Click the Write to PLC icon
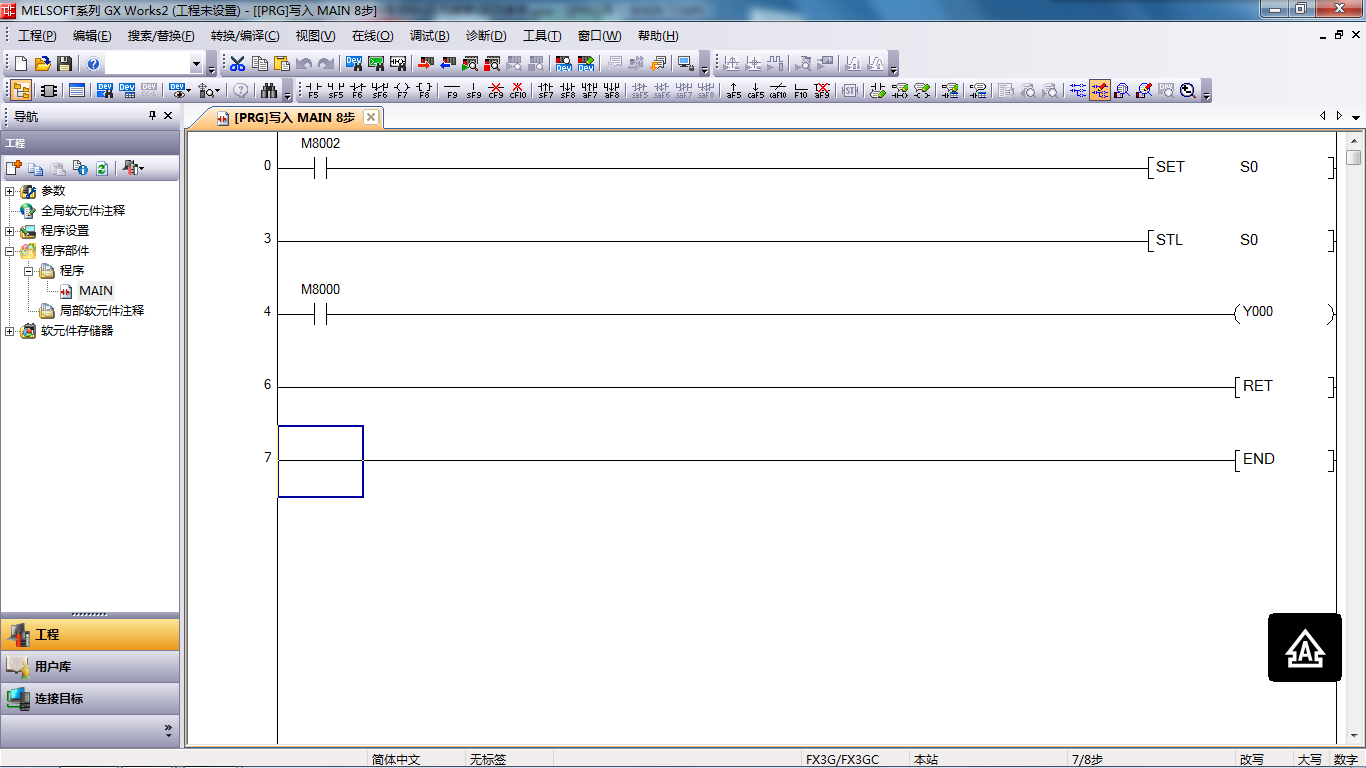Image resolution: width=1366 pixels, height=768 pixels. pos(424,64)
